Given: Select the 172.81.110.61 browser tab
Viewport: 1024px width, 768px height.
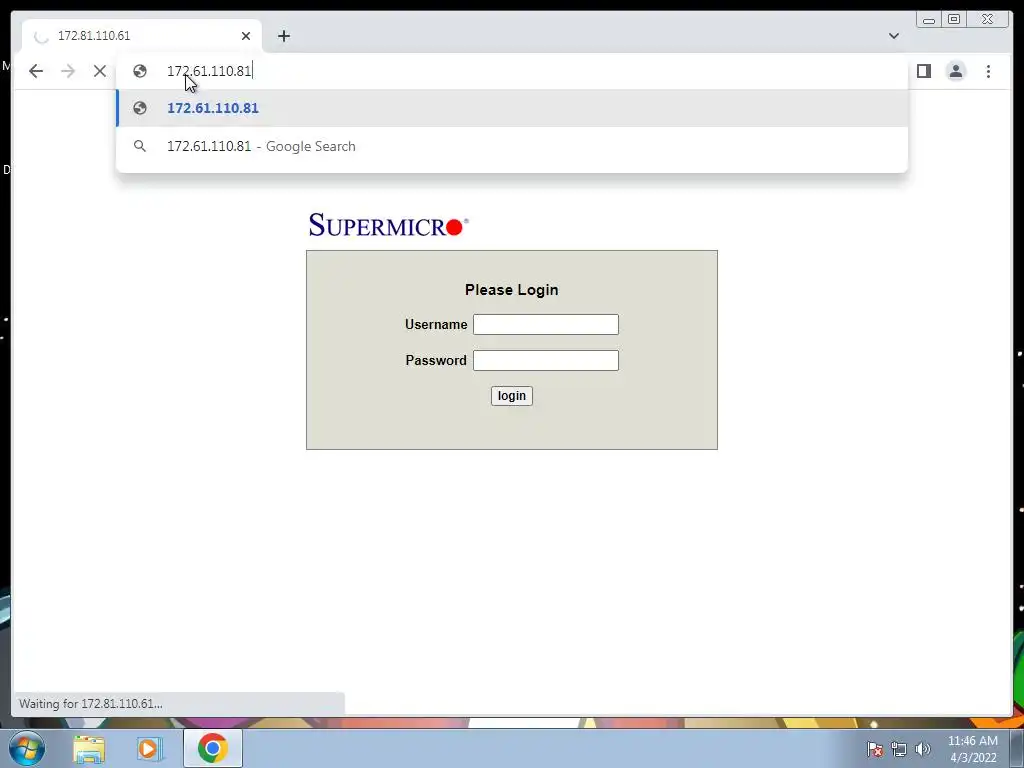Looking at the screenshot, I should 142,36.
